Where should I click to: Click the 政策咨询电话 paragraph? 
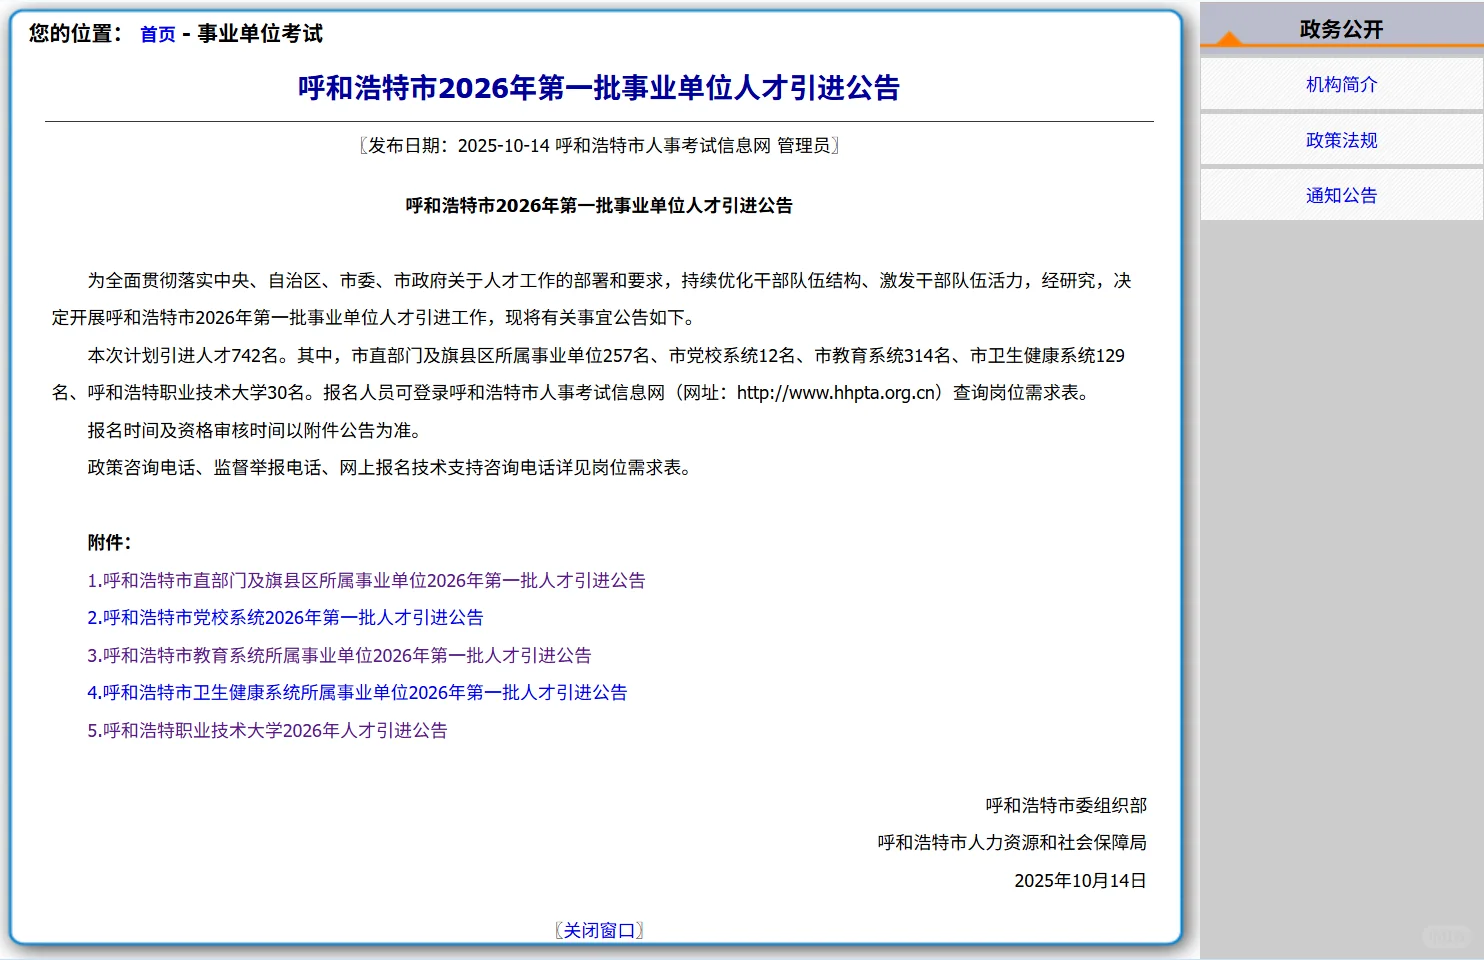pyautogui.click(x=391, y=467)
